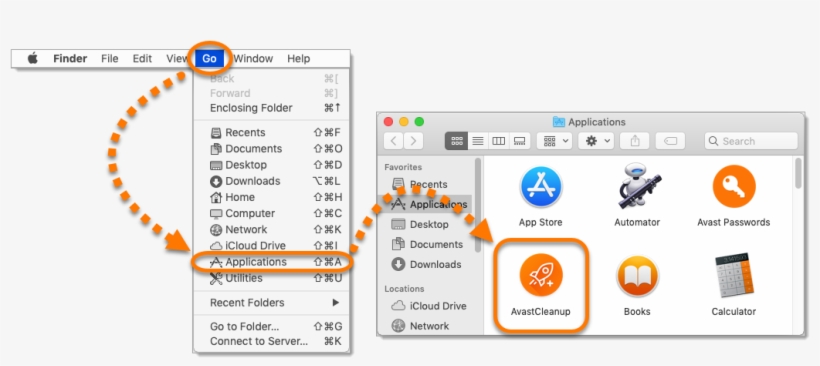The width and height of the screenshot is (820, 366).
Task: Switch to icon view
Action: [x=456, y=141]
